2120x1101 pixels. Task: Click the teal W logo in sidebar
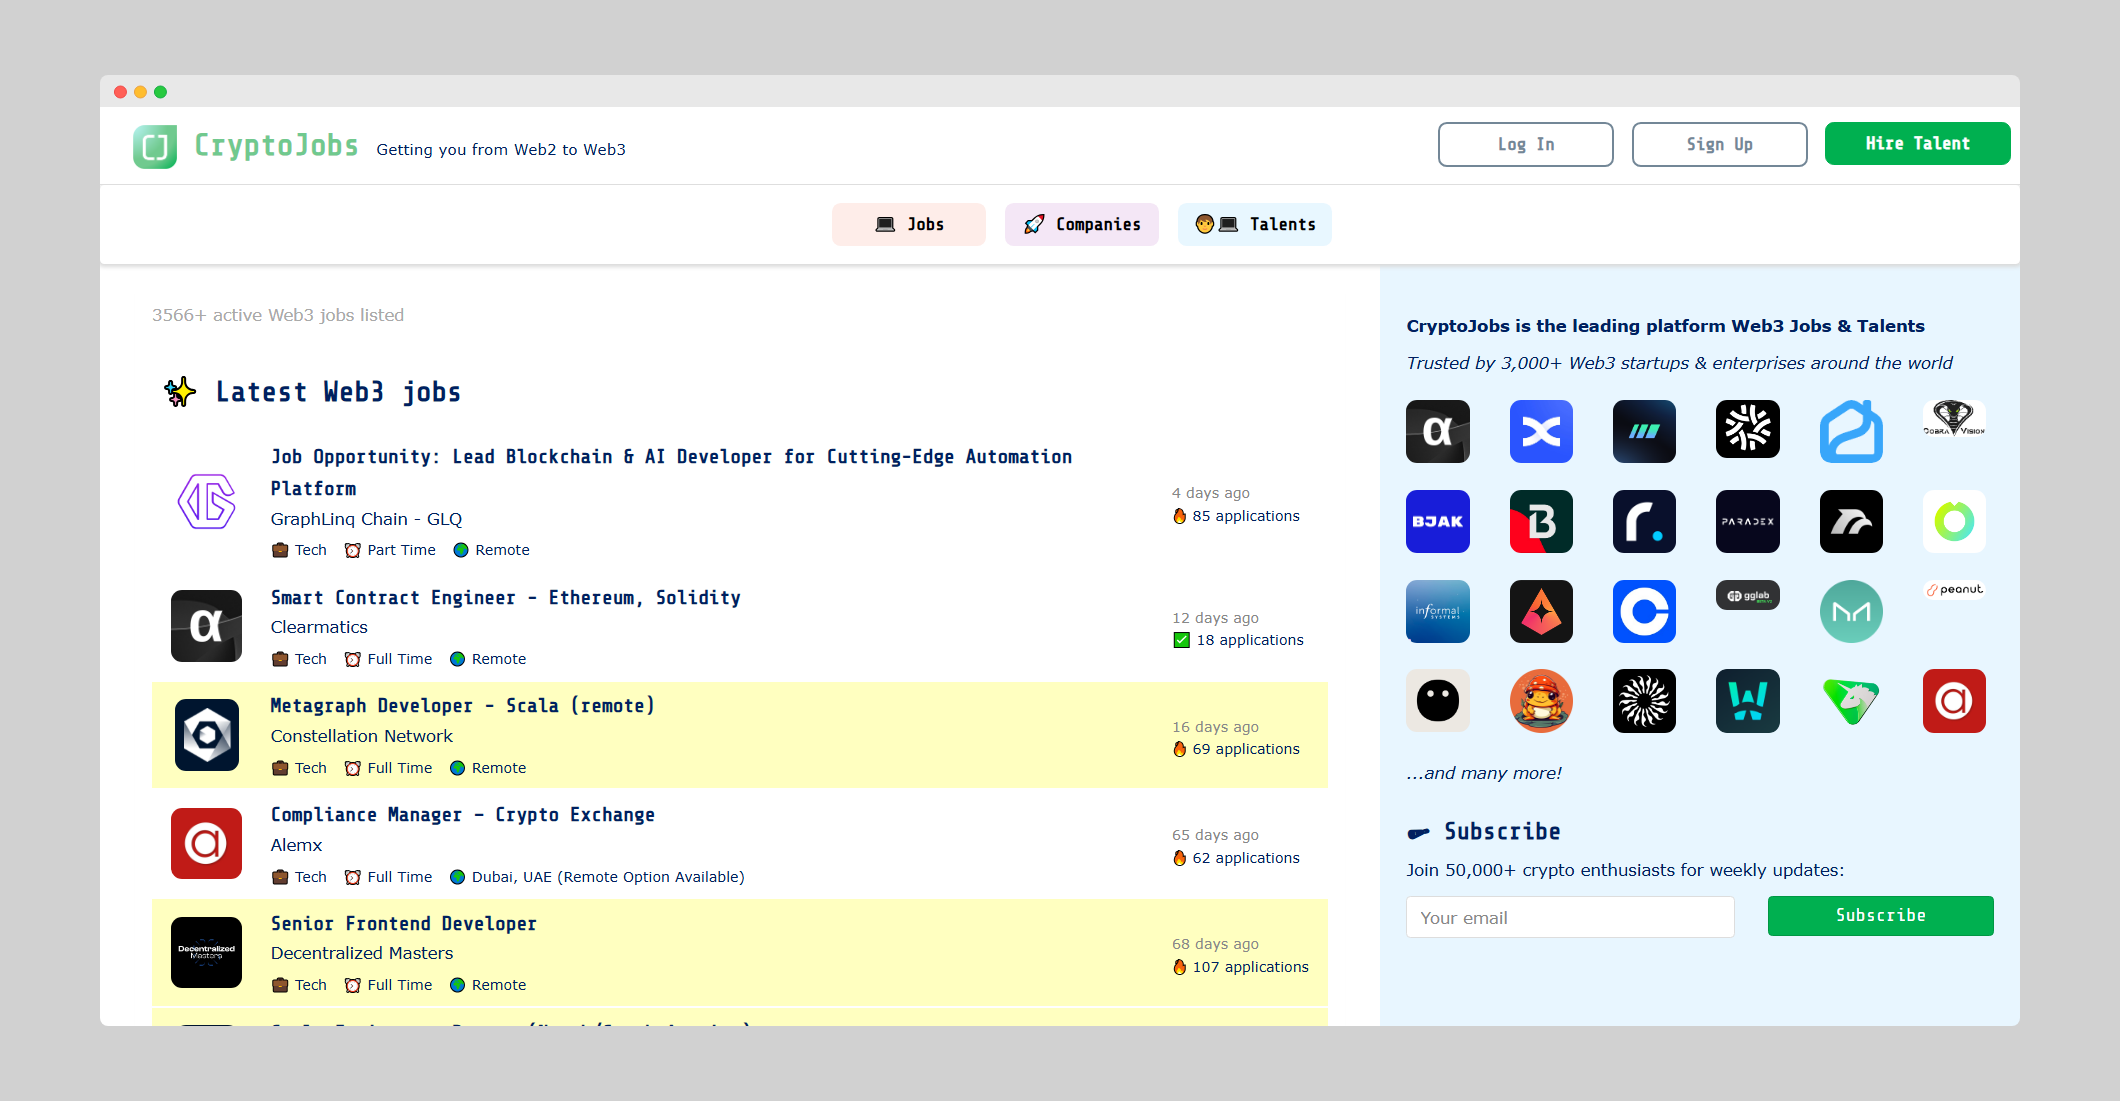tap(1748, 701)
